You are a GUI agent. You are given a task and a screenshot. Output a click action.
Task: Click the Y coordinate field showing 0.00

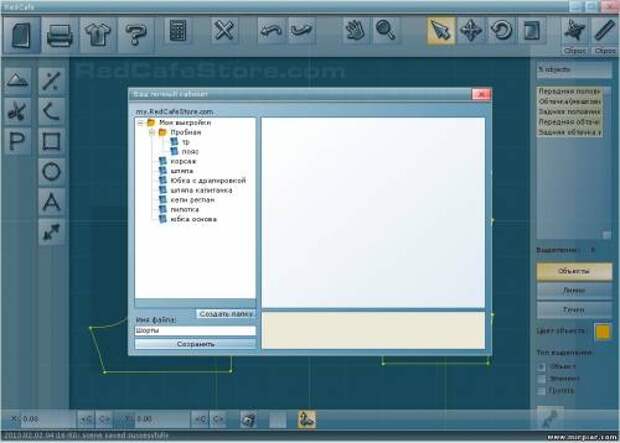162,419
